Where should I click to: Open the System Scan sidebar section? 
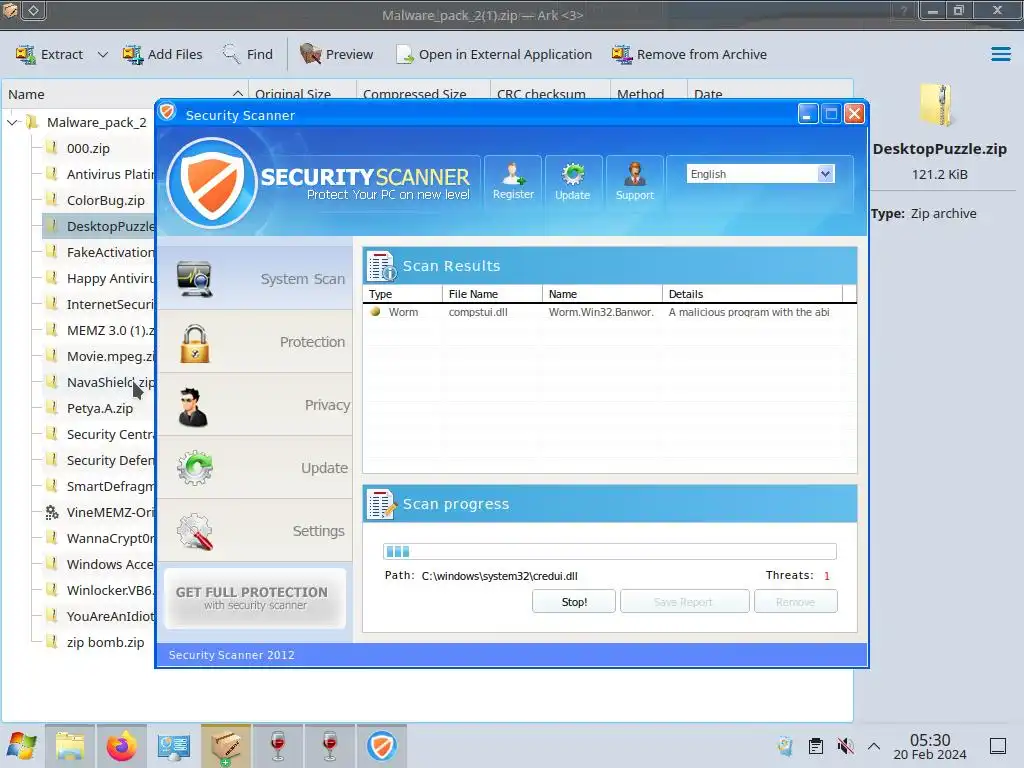(255, 279)
